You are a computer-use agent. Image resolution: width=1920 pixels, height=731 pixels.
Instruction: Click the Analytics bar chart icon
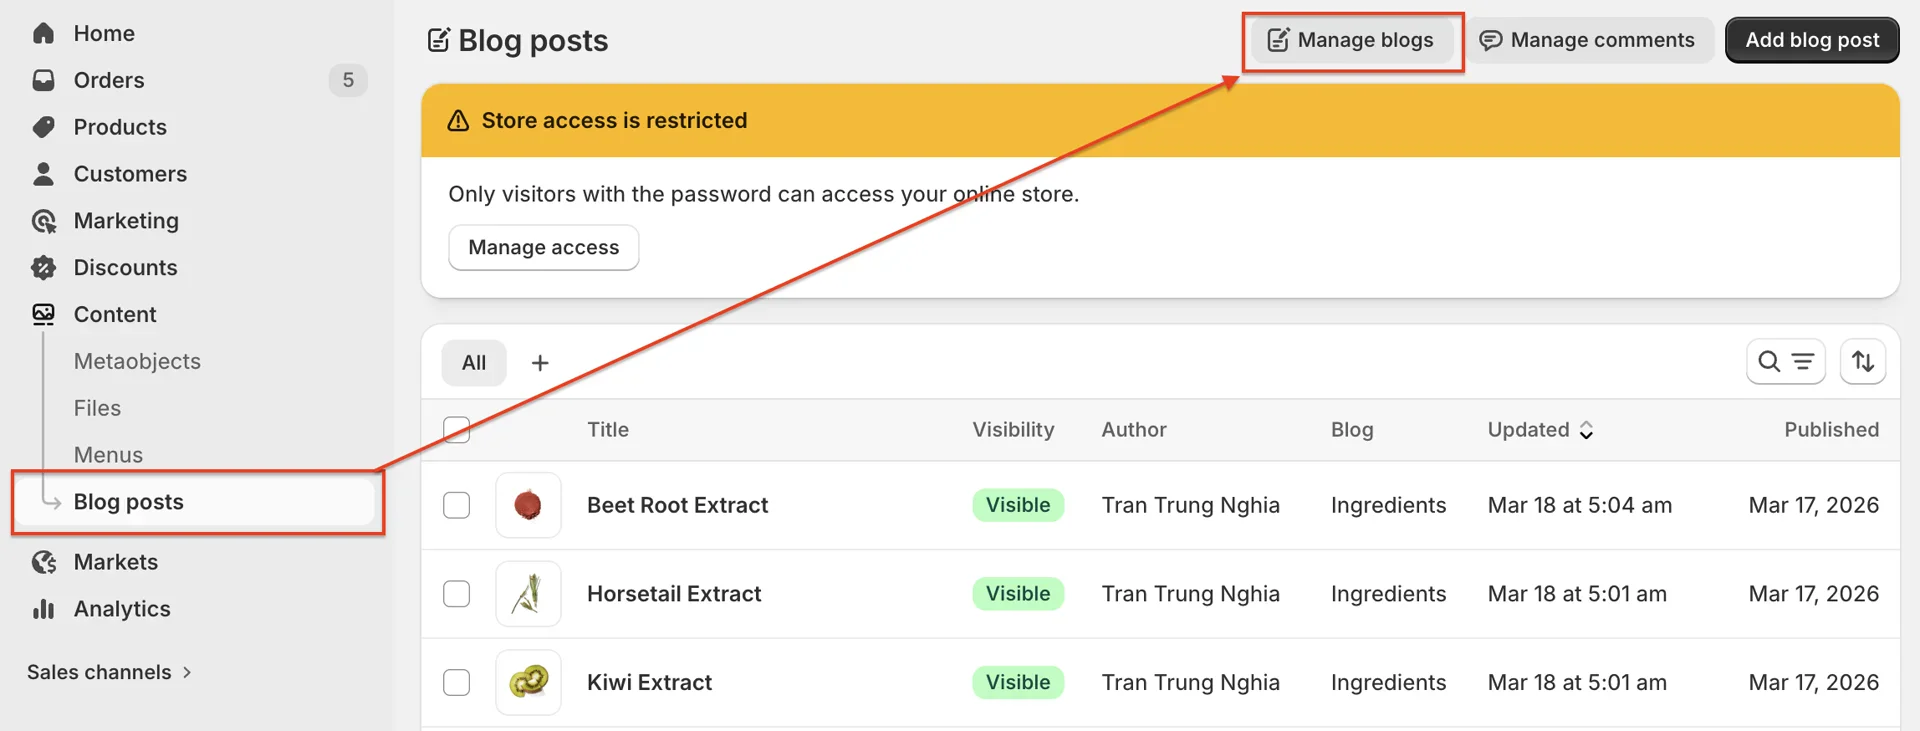pyautogui.click(x=43, y=609)
